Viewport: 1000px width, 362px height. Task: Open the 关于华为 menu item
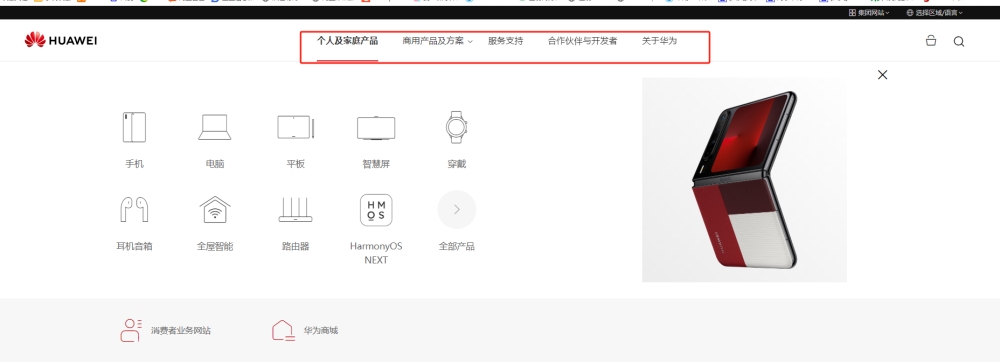tap(659, 41)
